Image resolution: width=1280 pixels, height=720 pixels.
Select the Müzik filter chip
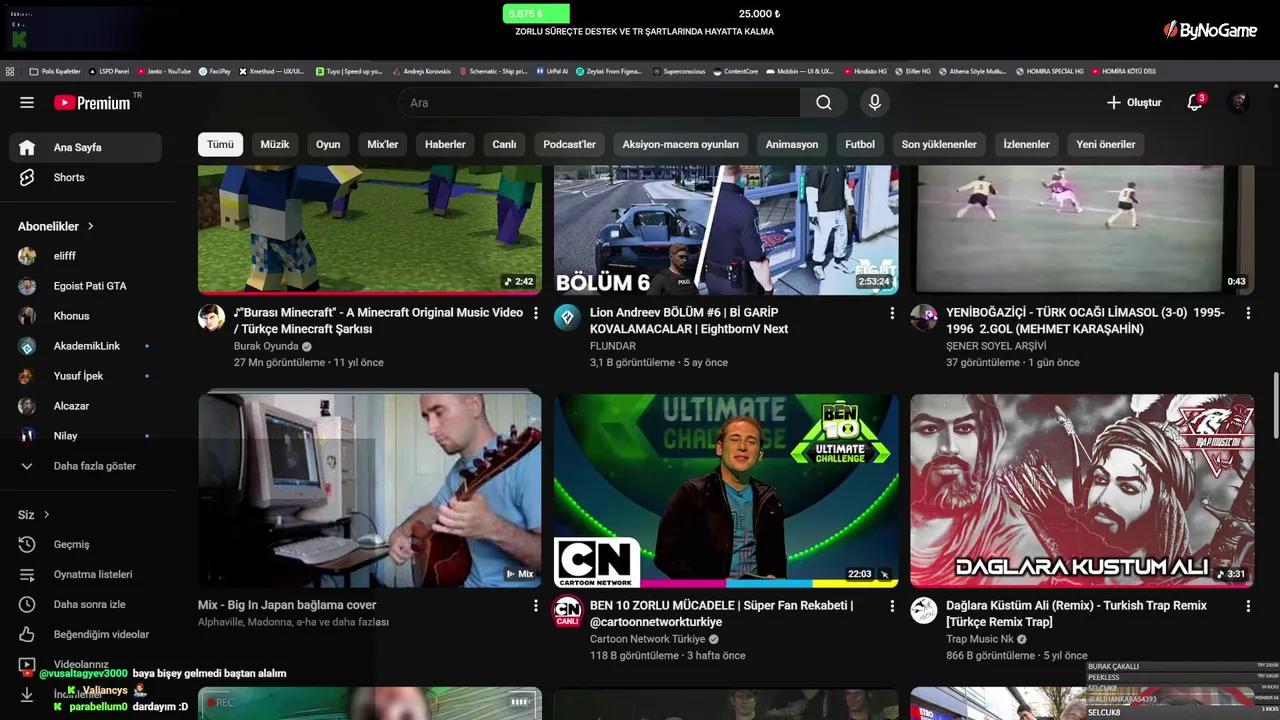coord(275,144)
